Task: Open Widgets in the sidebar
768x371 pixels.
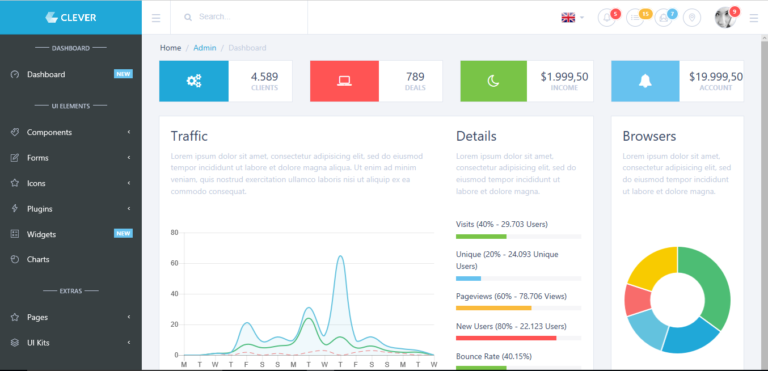Action: pyautogui.click(x=71, y=234)
